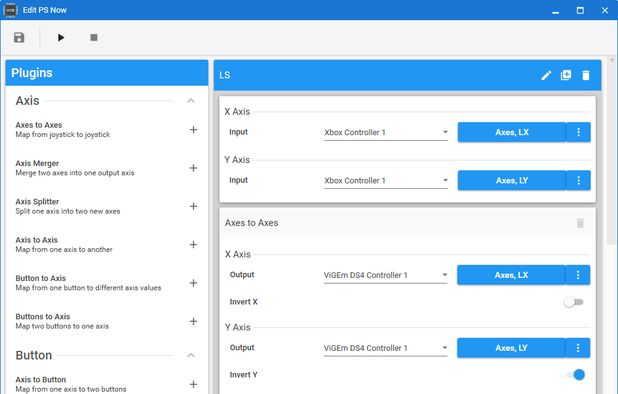Select the 'Axis Splitter' plugin name
Viewport: 618px width, 394px height.
37,201
